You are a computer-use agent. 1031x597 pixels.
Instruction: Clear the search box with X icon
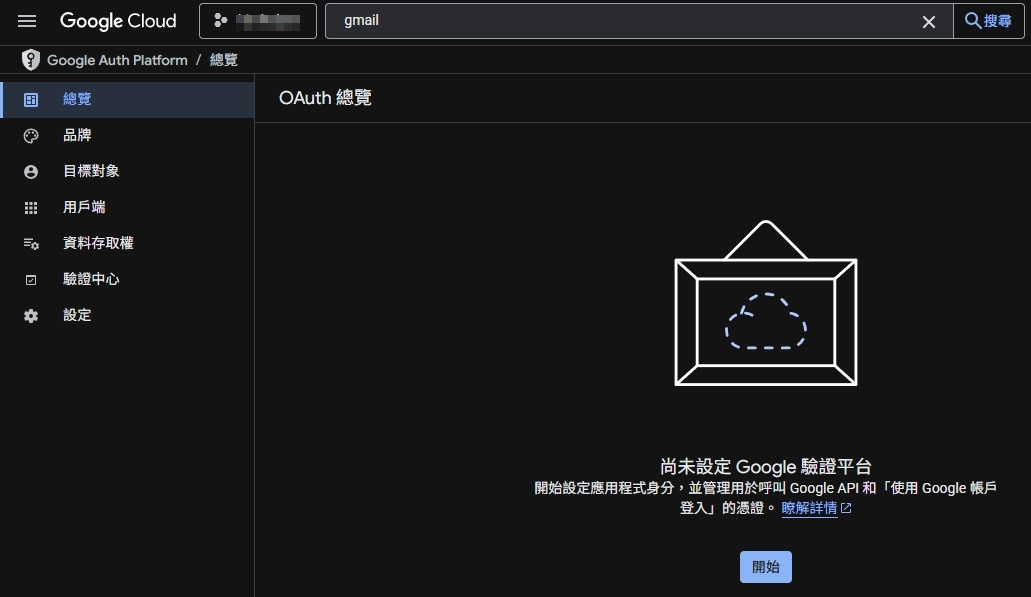point(929,21)
